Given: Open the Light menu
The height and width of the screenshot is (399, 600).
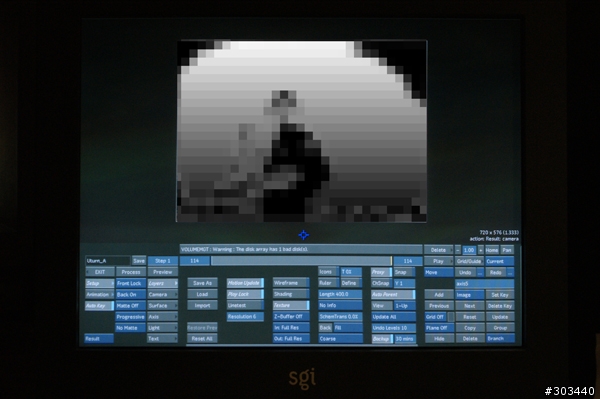Looking at the screenshot, I should click(163, 328).
